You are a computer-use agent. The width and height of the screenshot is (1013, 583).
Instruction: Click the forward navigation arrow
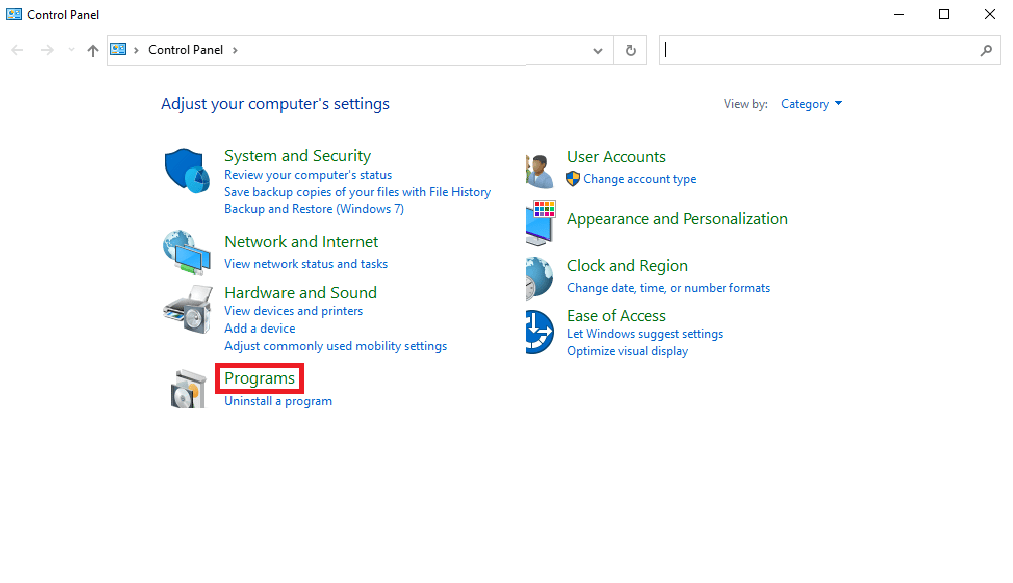point(47,50)
